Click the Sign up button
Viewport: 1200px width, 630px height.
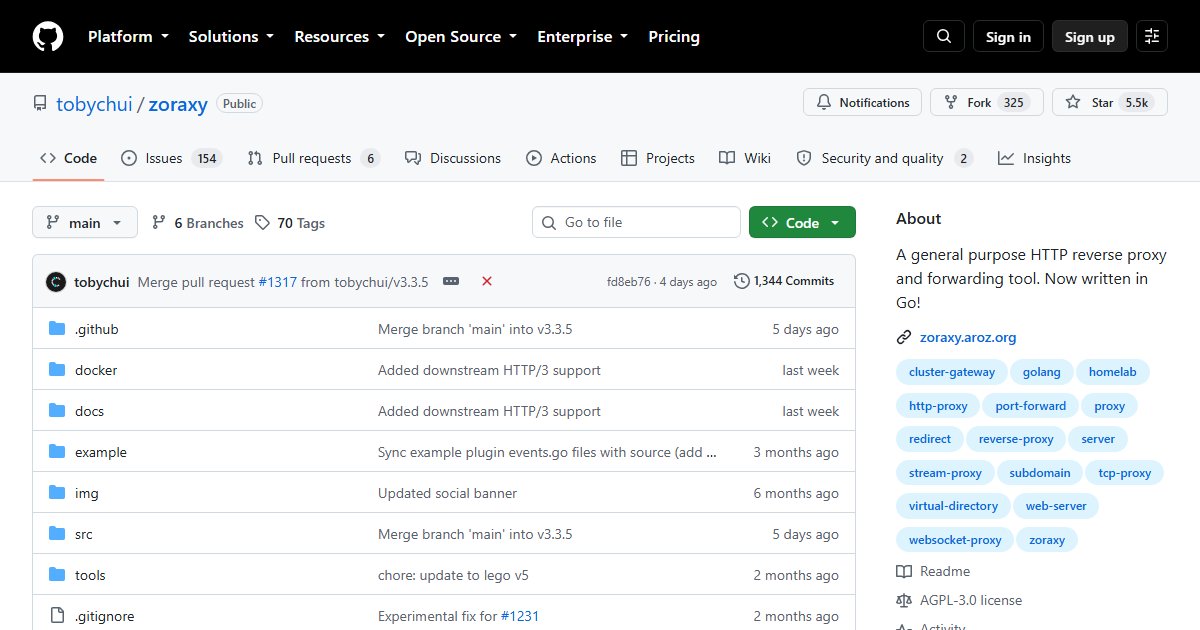point(1090,37)
